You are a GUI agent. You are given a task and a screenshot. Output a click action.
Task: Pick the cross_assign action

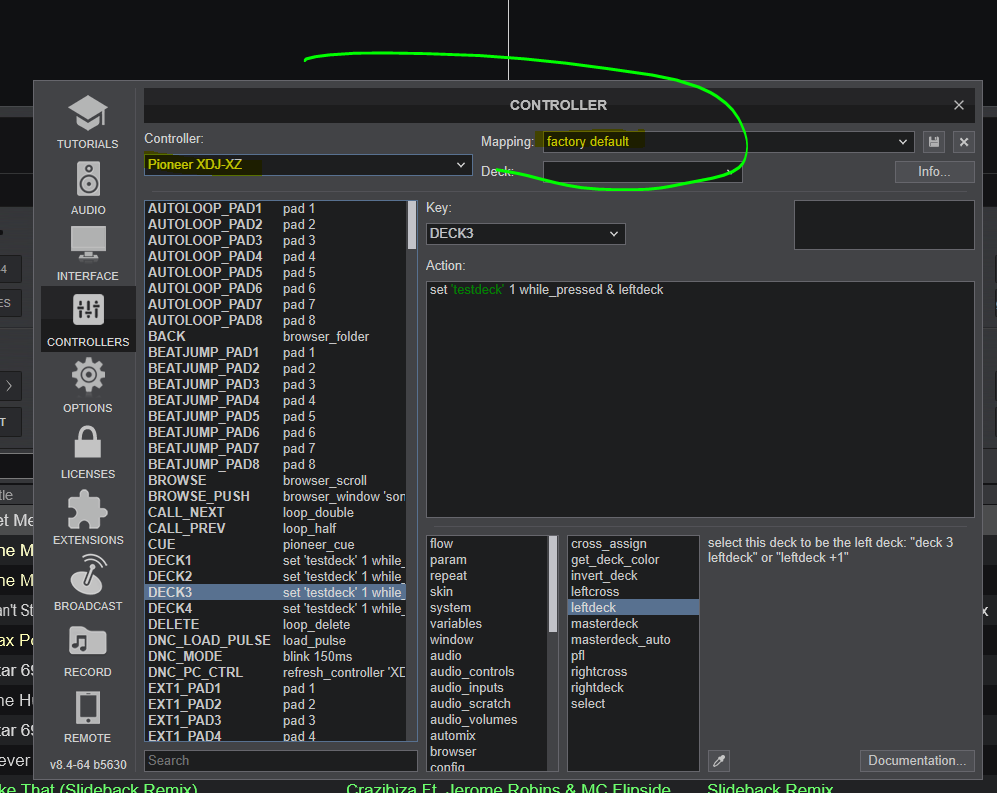[x=633, y=544]
